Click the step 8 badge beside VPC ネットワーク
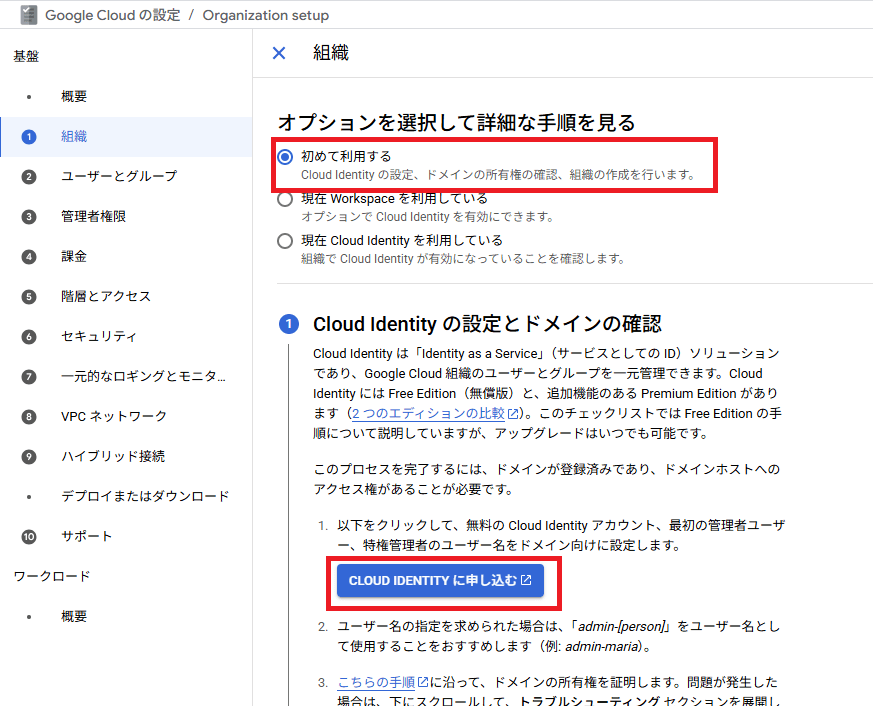Image resolution: width=873 pixels, height=706 pixels. (29, 416)
